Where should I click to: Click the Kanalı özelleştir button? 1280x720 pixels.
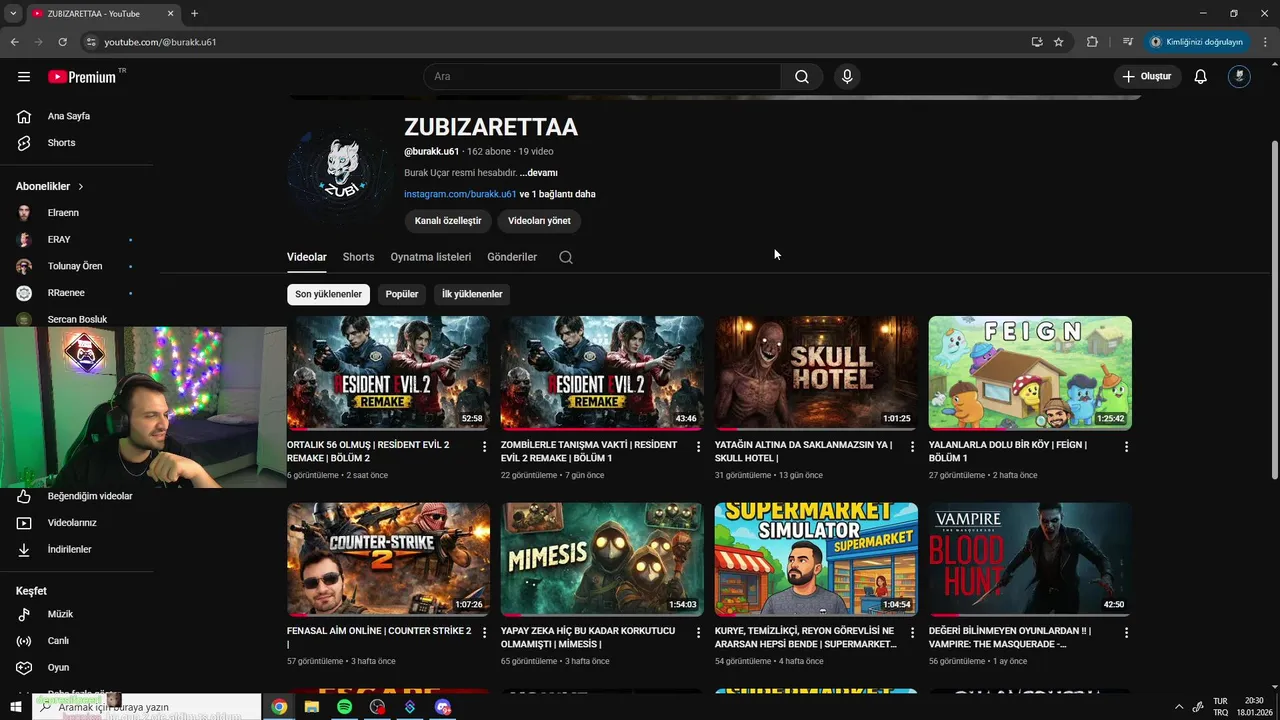448,221
